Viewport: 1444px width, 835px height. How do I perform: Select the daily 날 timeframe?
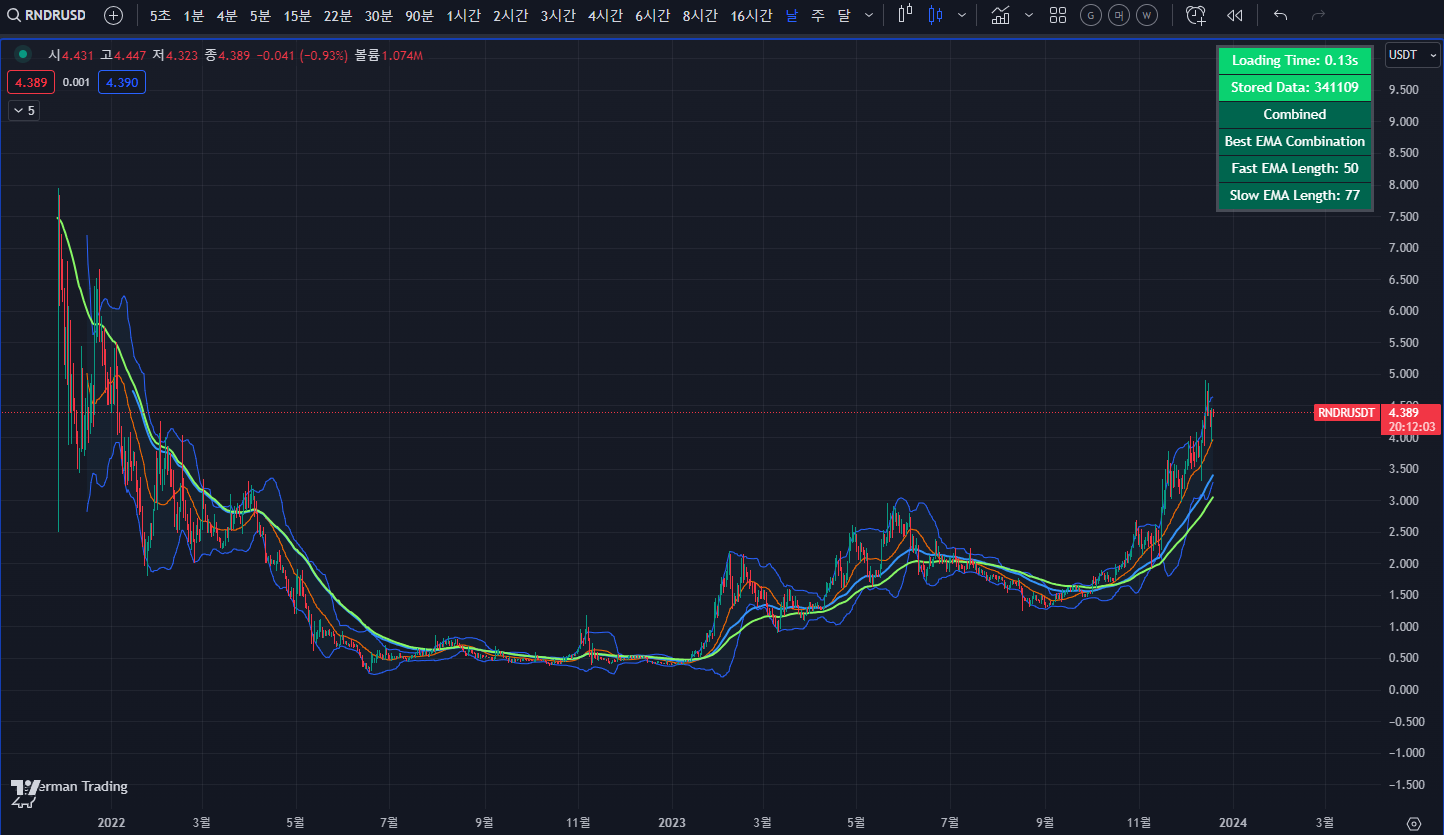[792, 15]
